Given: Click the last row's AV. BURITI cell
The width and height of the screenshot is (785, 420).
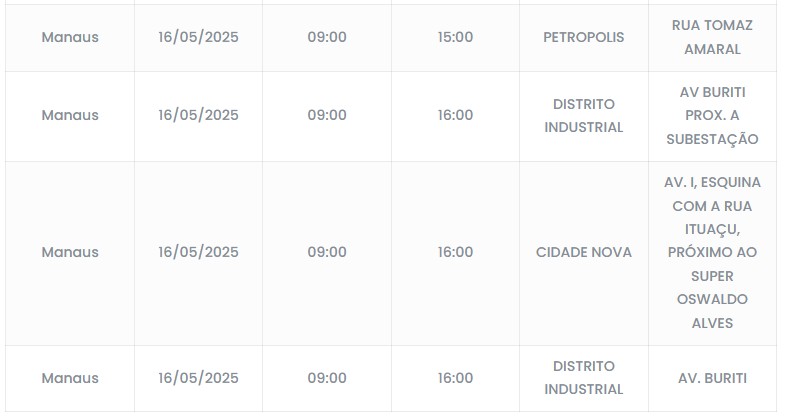Looking at the screenshot, I should [x=712, y=378].
